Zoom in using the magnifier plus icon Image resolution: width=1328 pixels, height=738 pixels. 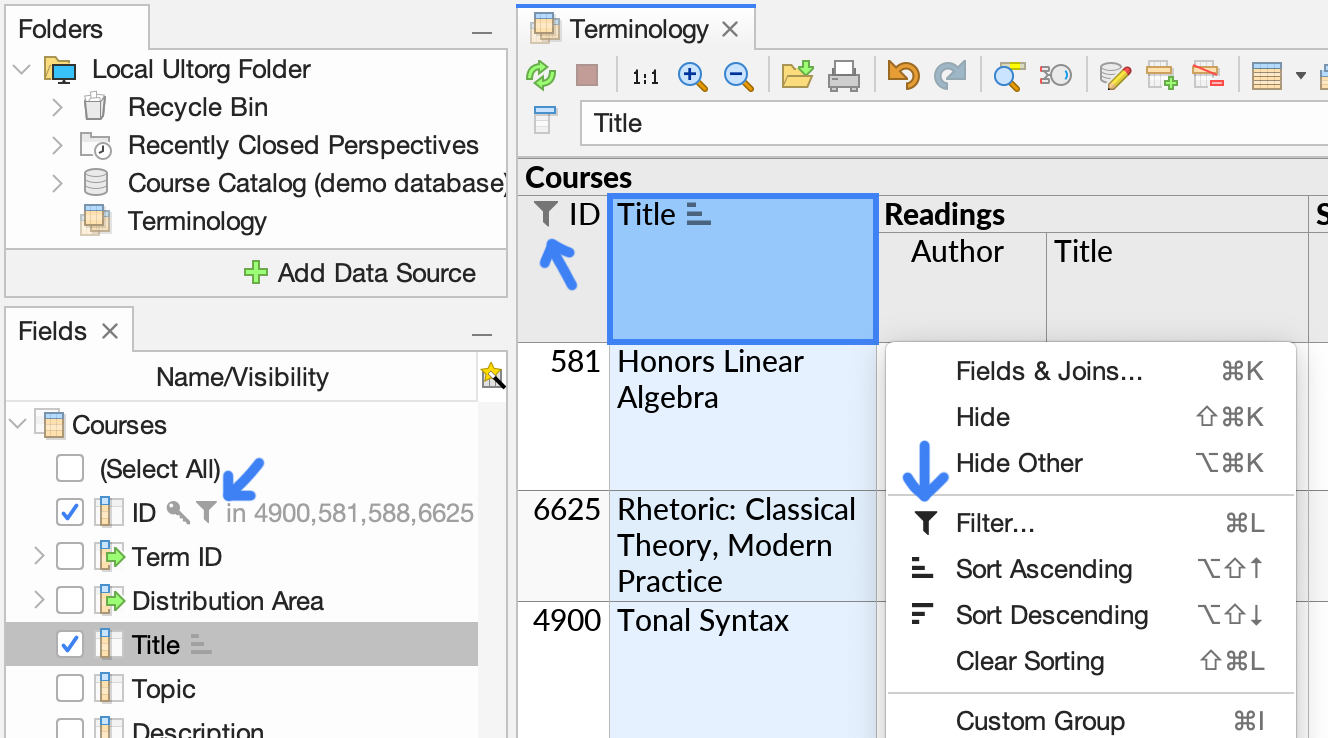tap(692, 74)
